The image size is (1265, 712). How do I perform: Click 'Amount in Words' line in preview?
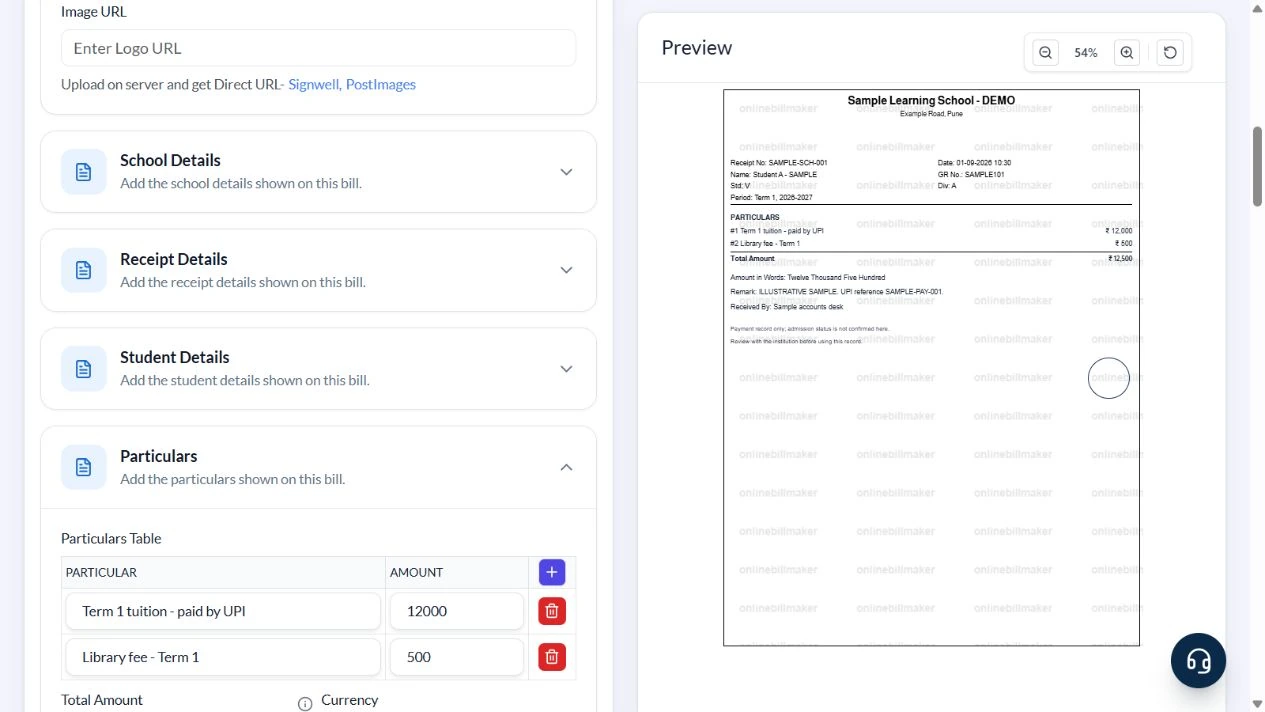[807, 277]
